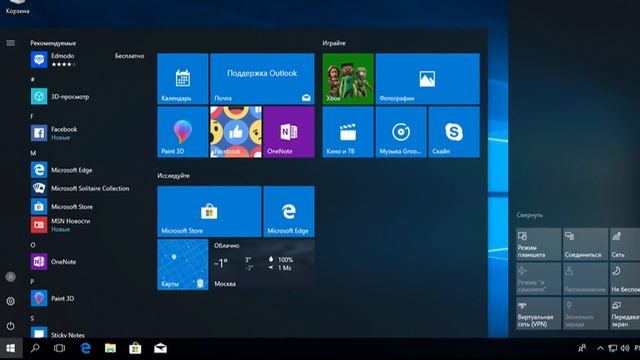This screenshot has height=360, width=640.
Task: Click Виртуальная сеть (VPN) quick action
Action: tap(539, 313)
